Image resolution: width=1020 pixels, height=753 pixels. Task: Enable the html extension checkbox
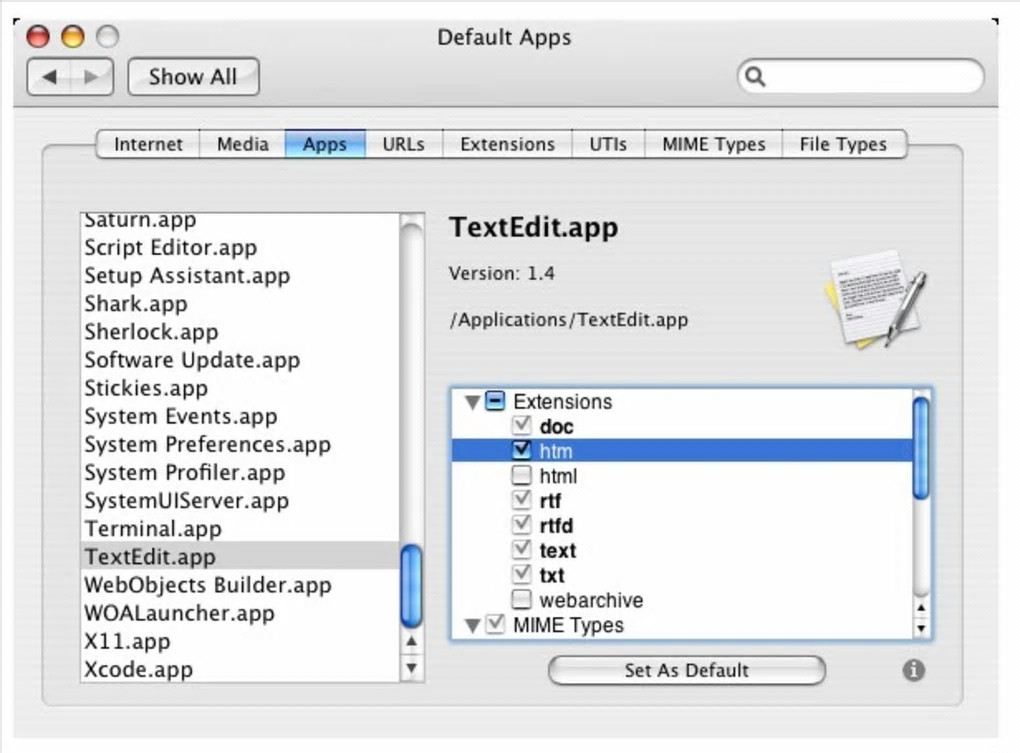[x=522, y=475]
